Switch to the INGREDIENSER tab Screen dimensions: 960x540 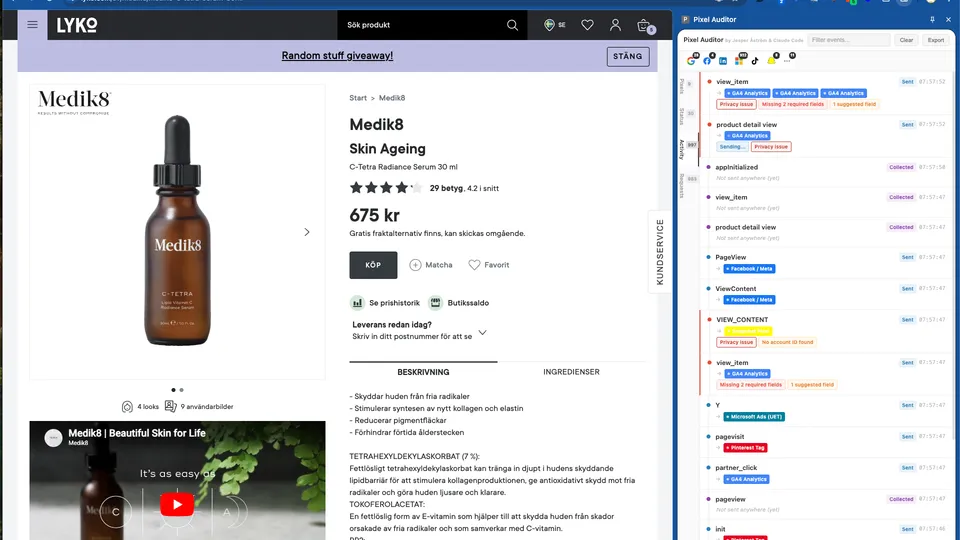coord(571,372)
